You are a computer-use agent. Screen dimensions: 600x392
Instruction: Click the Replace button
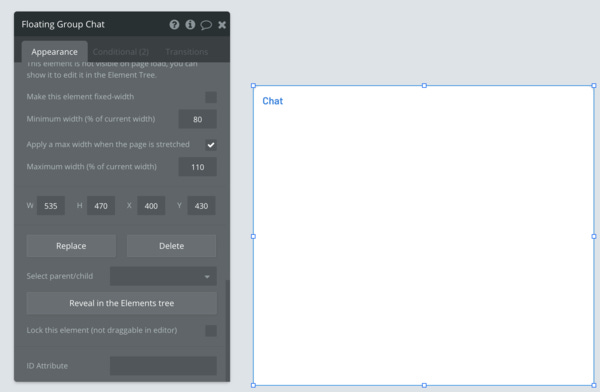(x=71, y=246)
